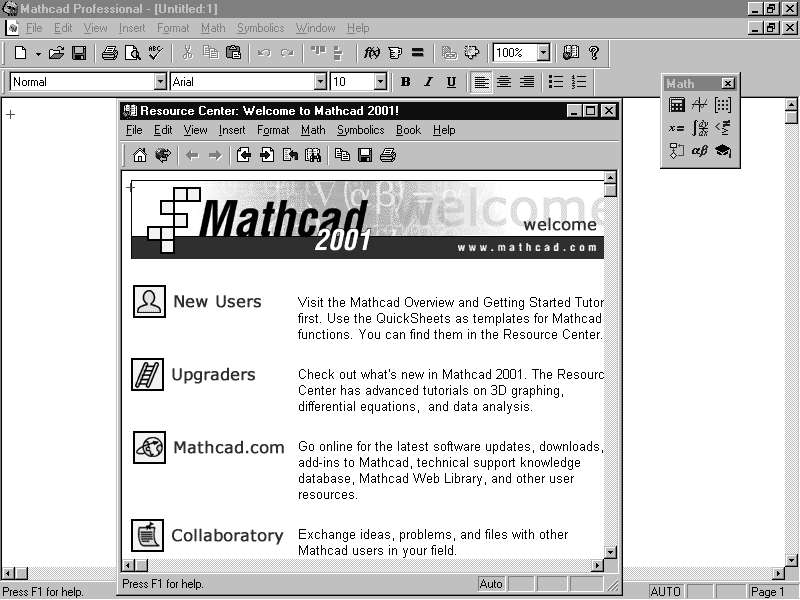Click the New Users person icon
The height and width of the screenshot is (600, 800).
click(149, 302)
